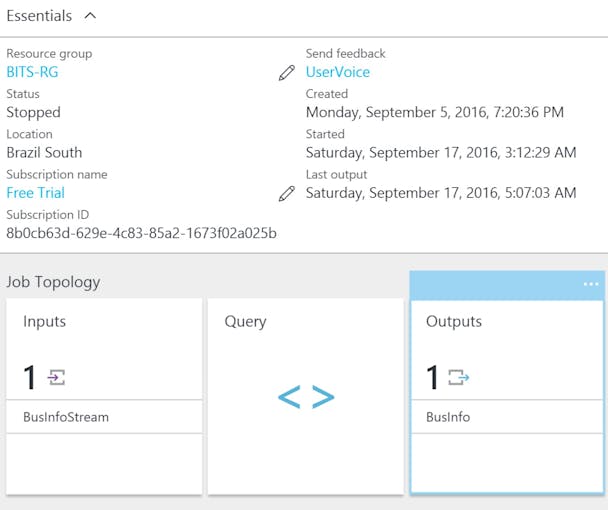Click the Stopped status value
This screenshot has width=608, height=510.
coord(33,112)
